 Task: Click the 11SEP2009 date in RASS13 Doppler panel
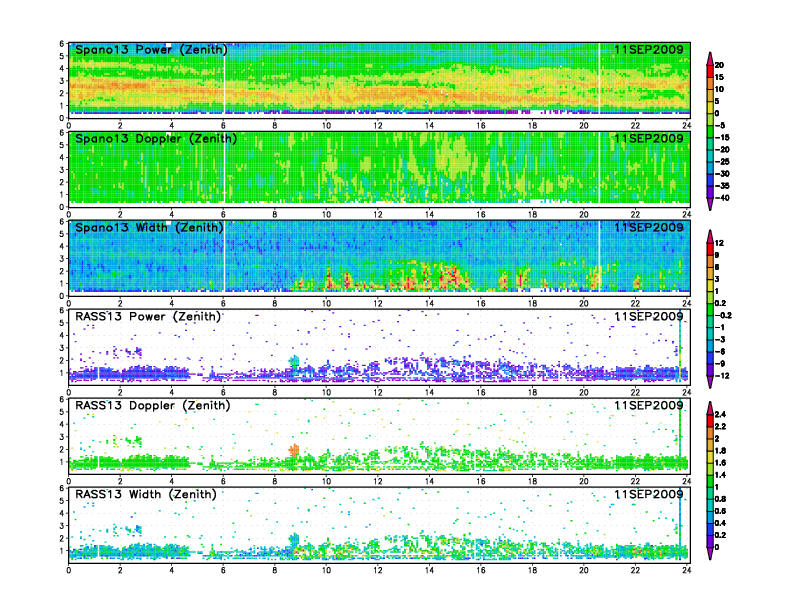pyautogui.click(x=649, y=405)
